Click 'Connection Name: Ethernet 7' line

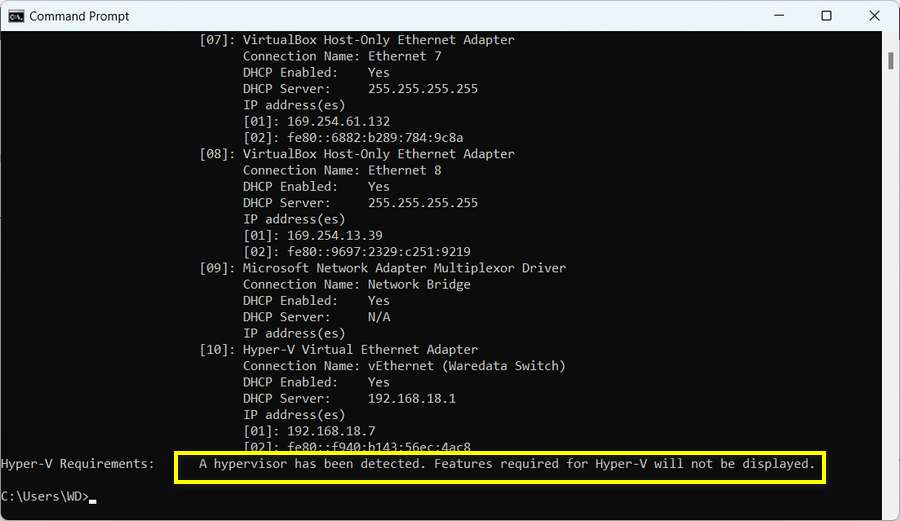click(342, 56)
